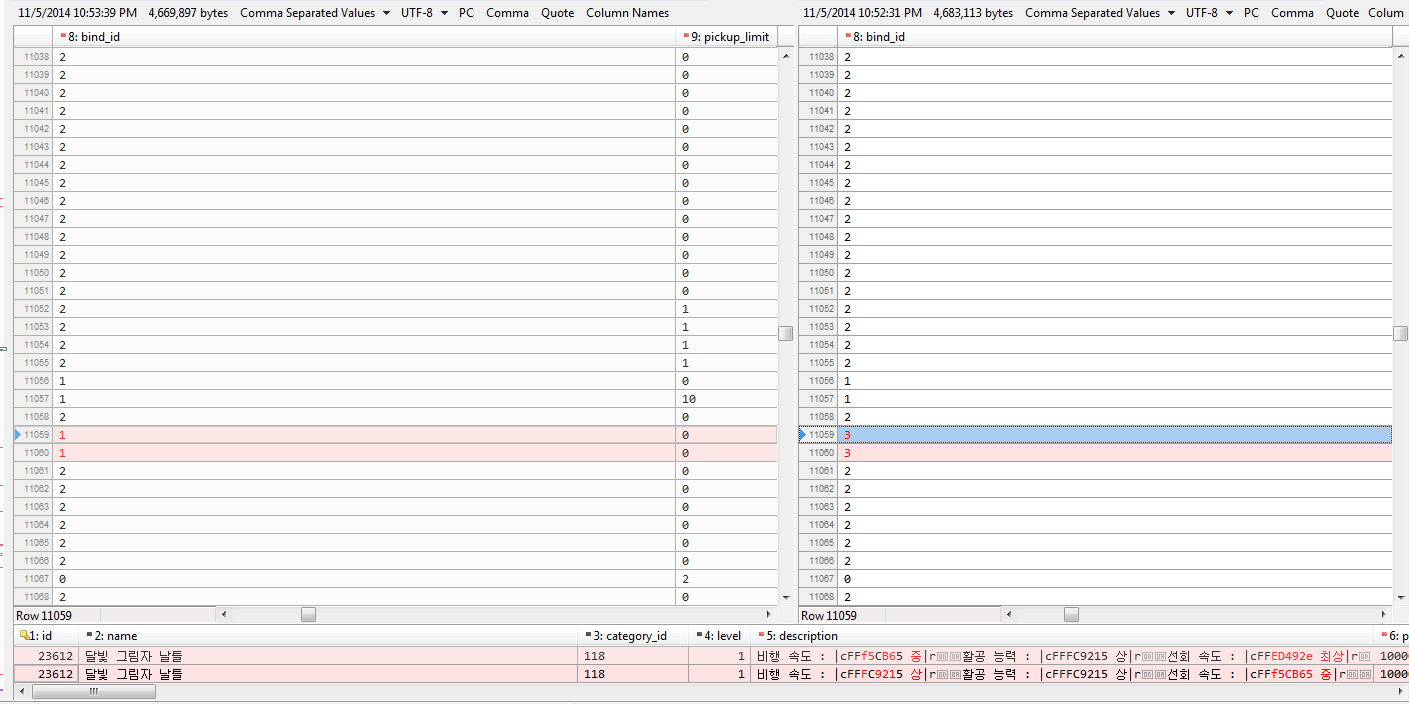
Task: Select pickup_limit value '2' in row 11067
Action: pos(685,579)
